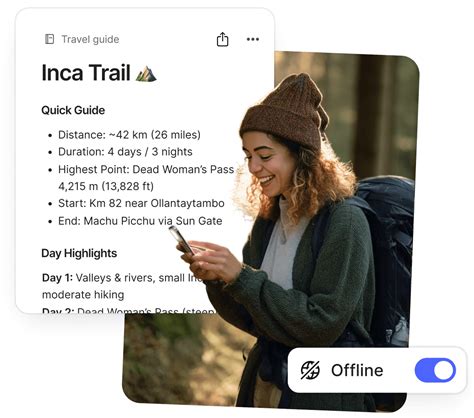Select the Quick Guide heading

[73, 110]
